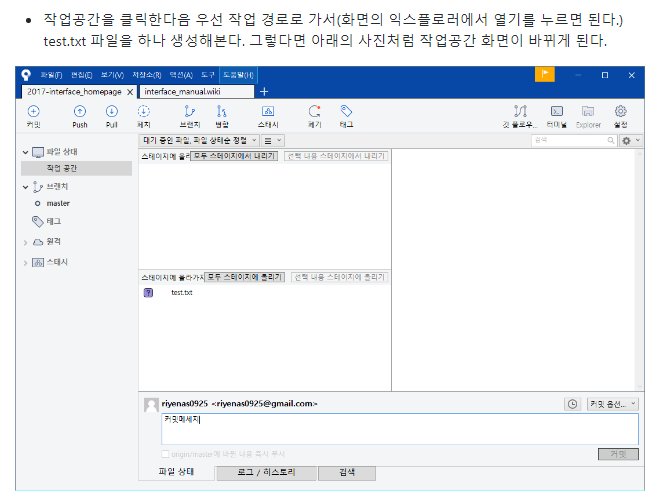Open the list view mode dropdown
This screenshot has width=661, height=502.
[x=273, y=141]
